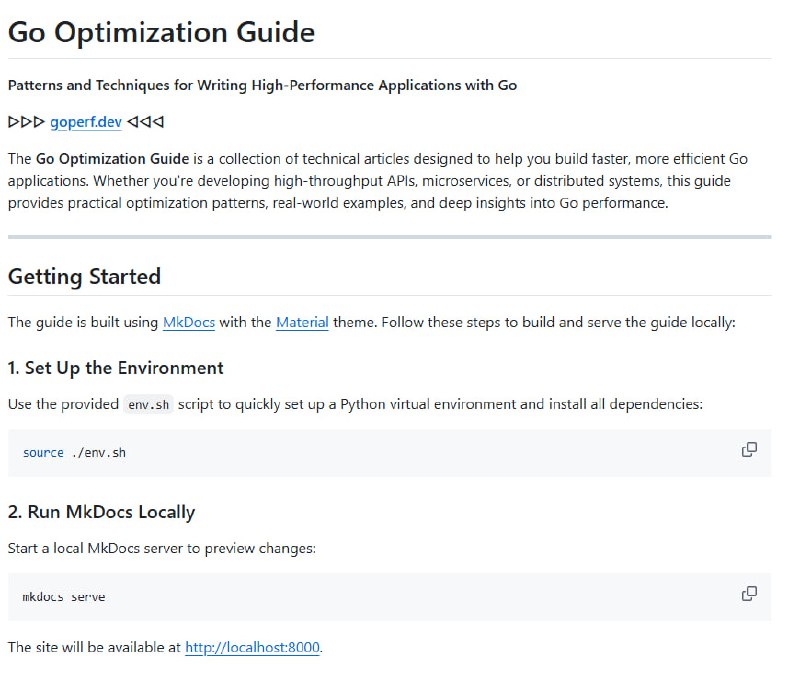The height and width of the screenshot is (680, 800).
Task: Click the arrows surrounding the goperf.dev link
Action: coord(28,122)
